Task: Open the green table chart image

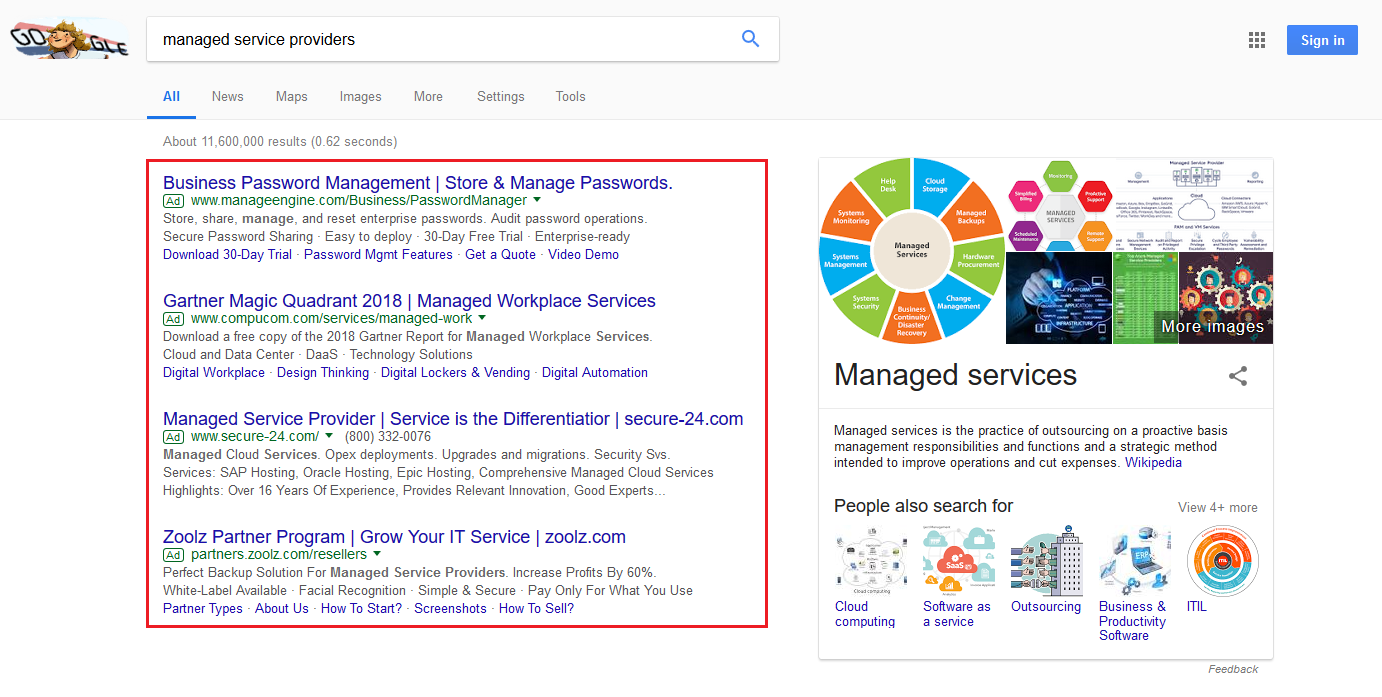Action: (x=1146, y=298)
